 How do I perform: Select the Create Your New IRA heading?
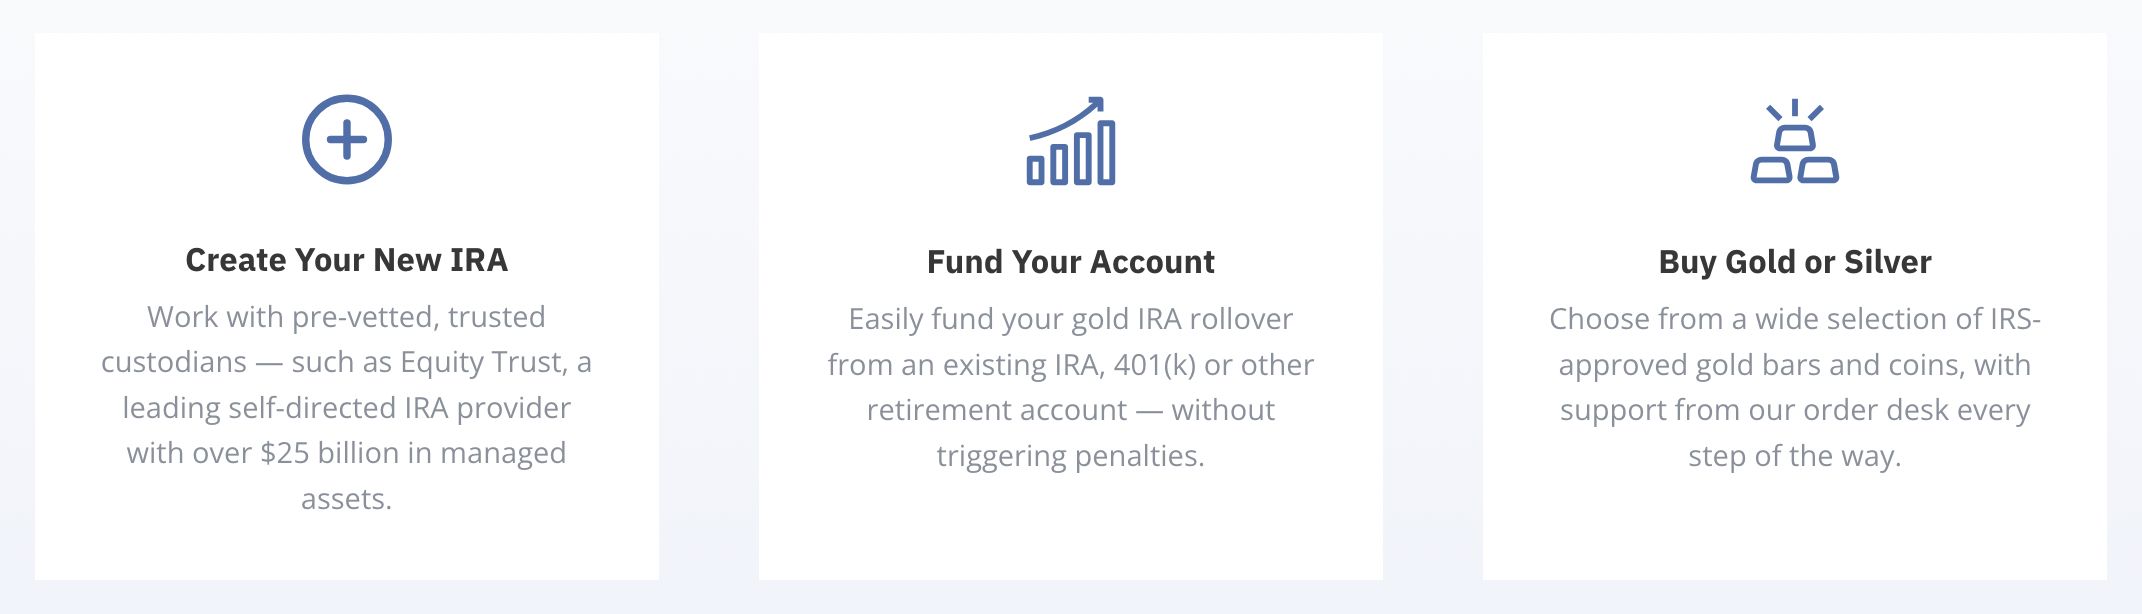347,260
